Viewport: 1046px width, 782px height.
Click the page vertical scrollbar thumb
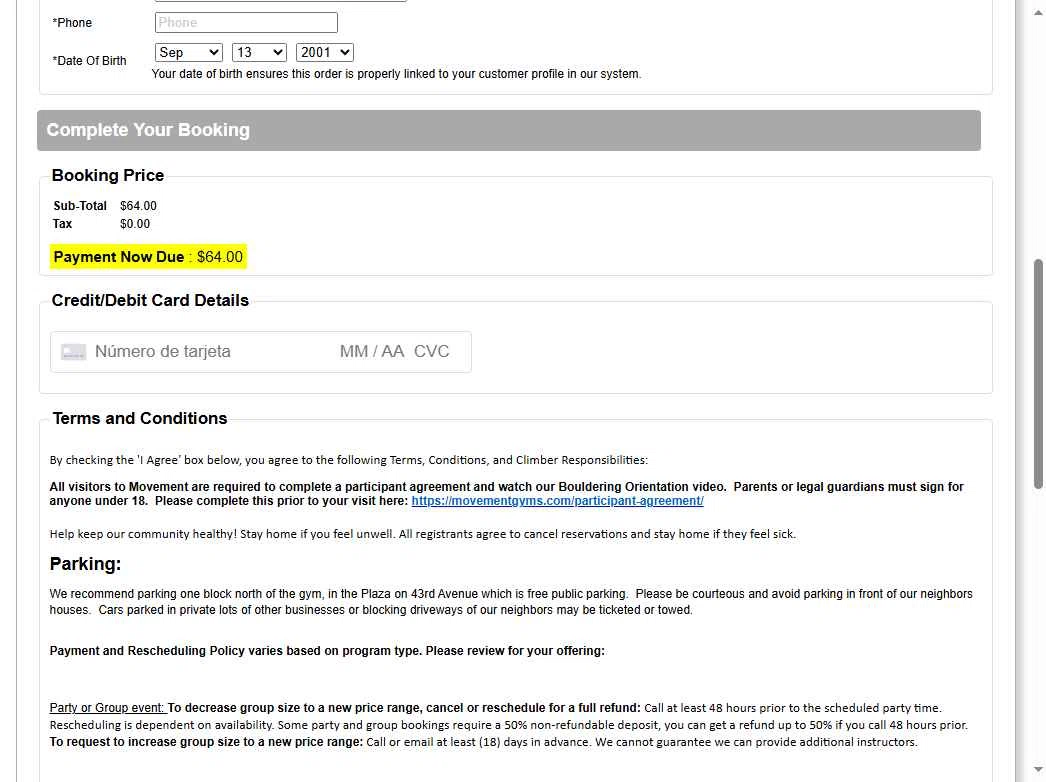[x=1038, y=374]
